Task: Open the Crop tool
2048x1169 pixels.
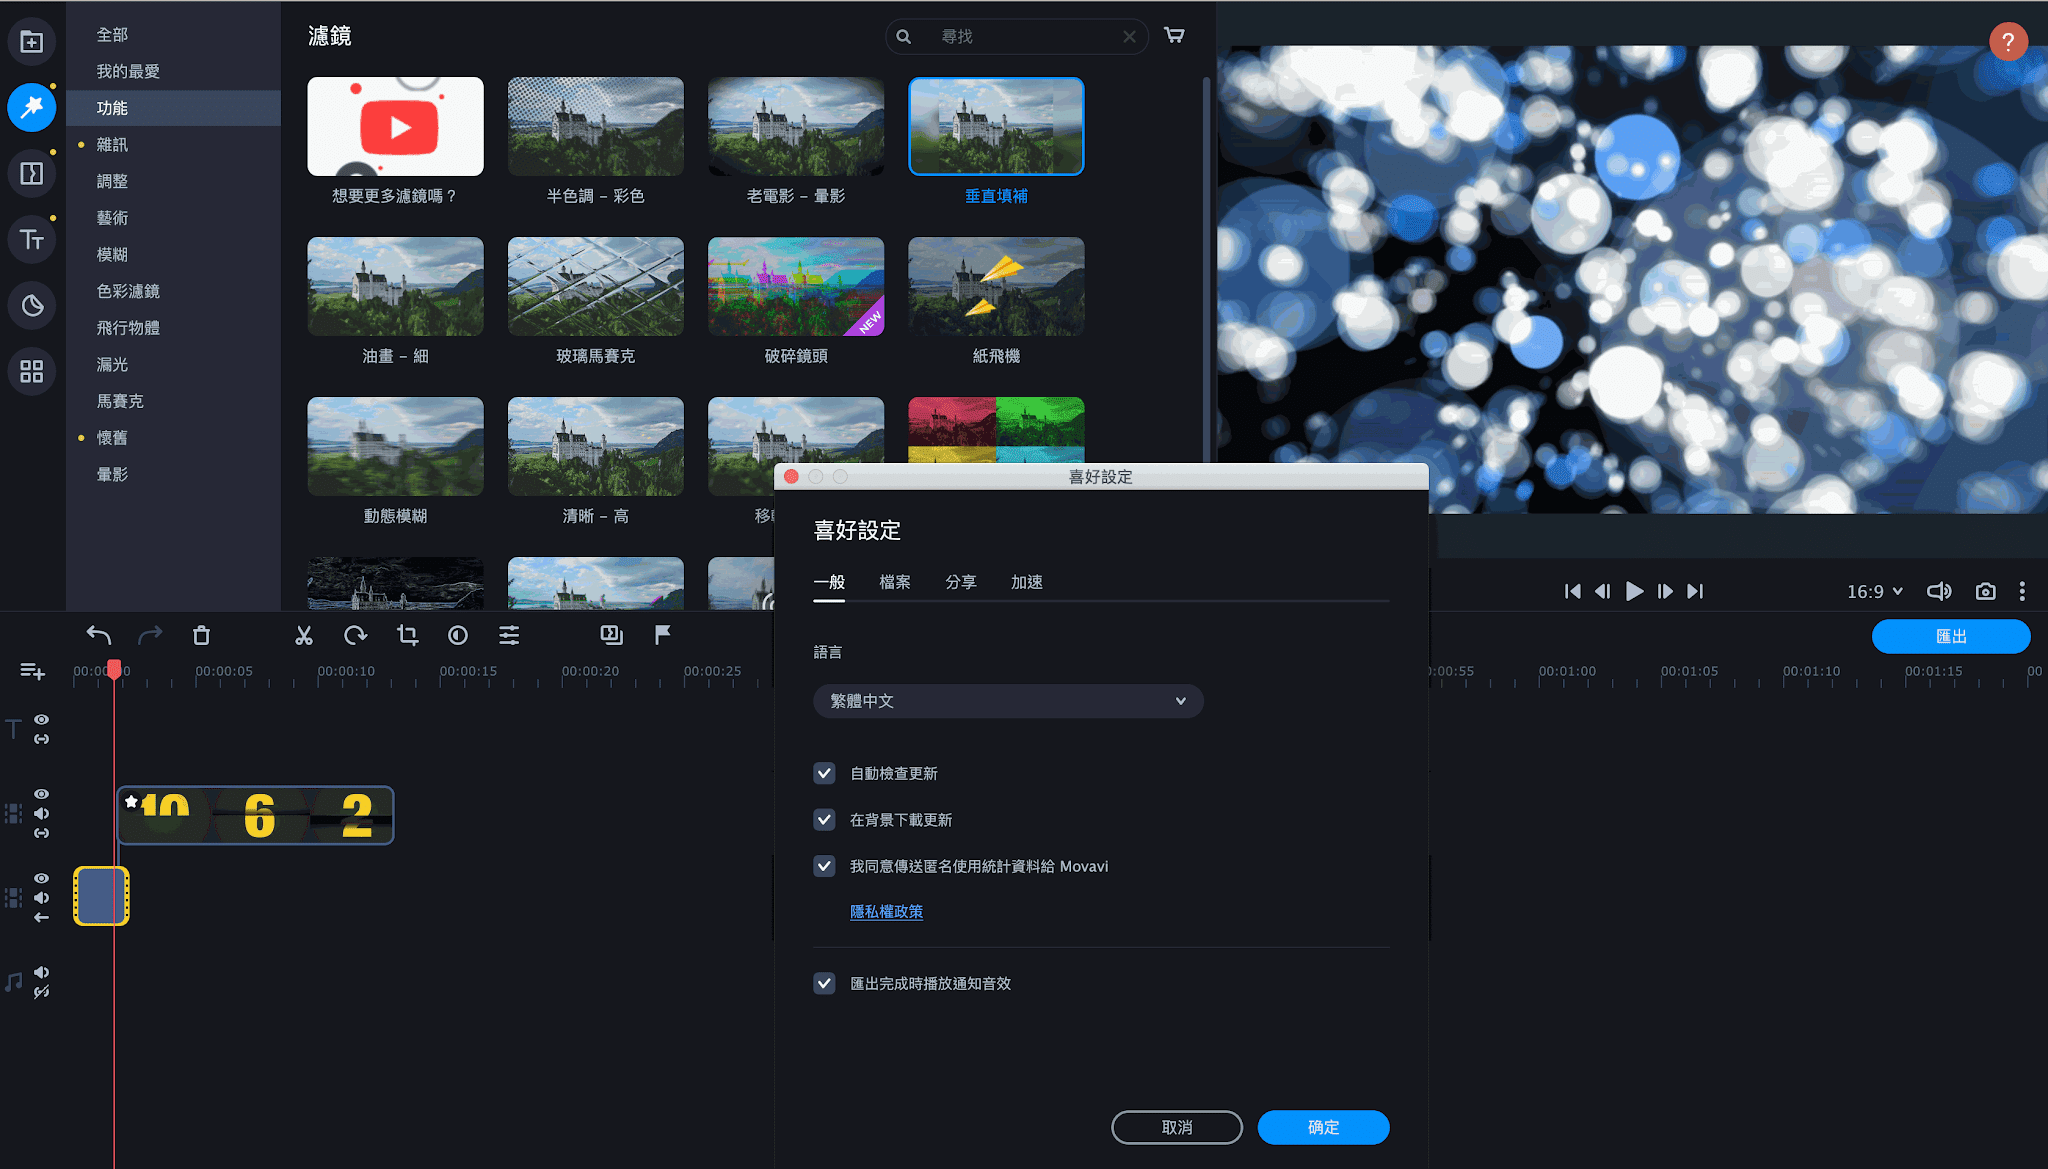Action: tap(407, 635)
